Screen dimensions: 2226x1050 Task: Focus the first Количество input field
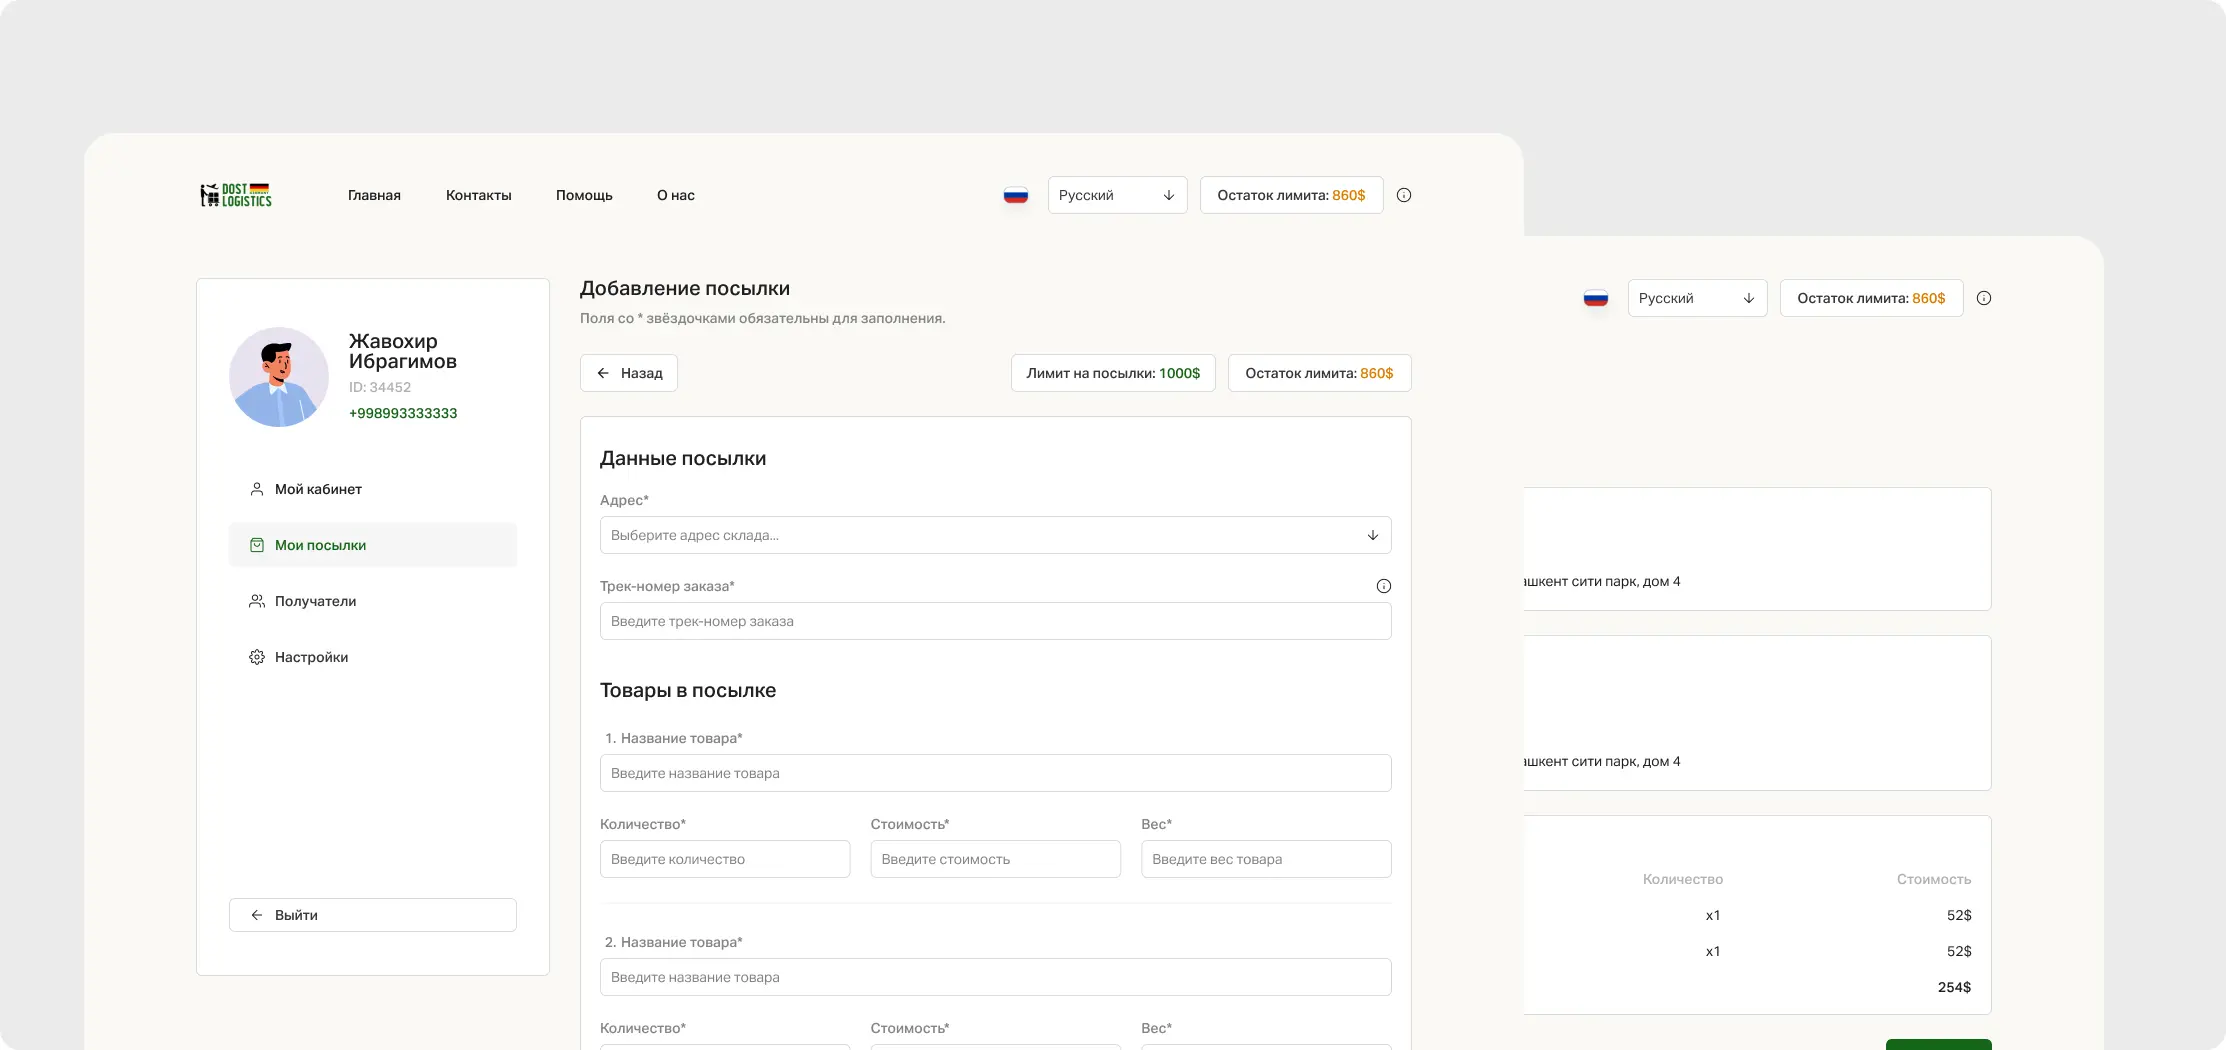[725, 859]
